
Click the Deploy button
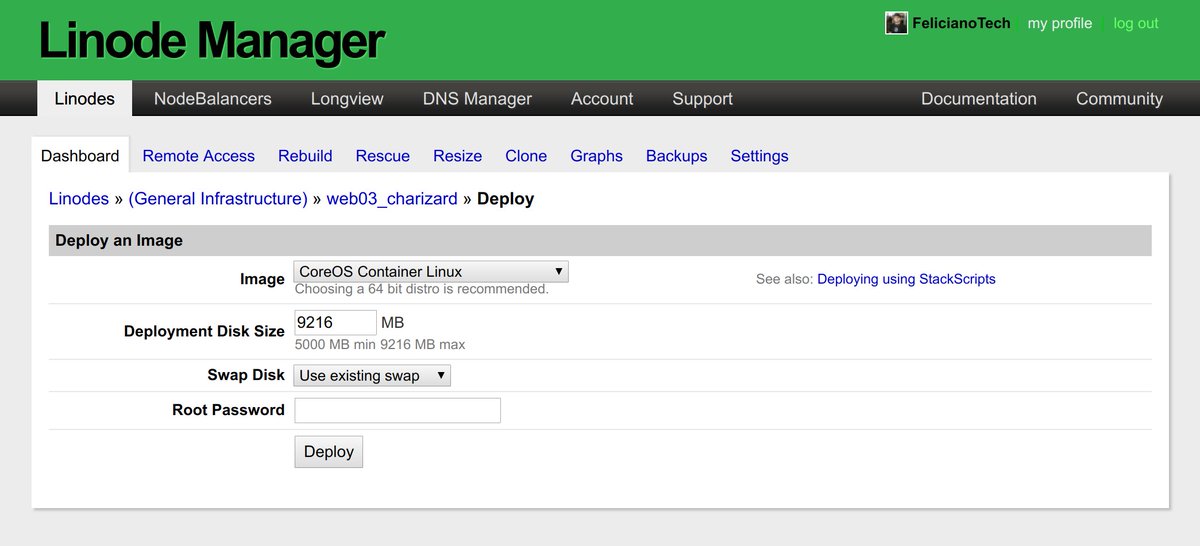pyautogui.click(x=329, y=451)
